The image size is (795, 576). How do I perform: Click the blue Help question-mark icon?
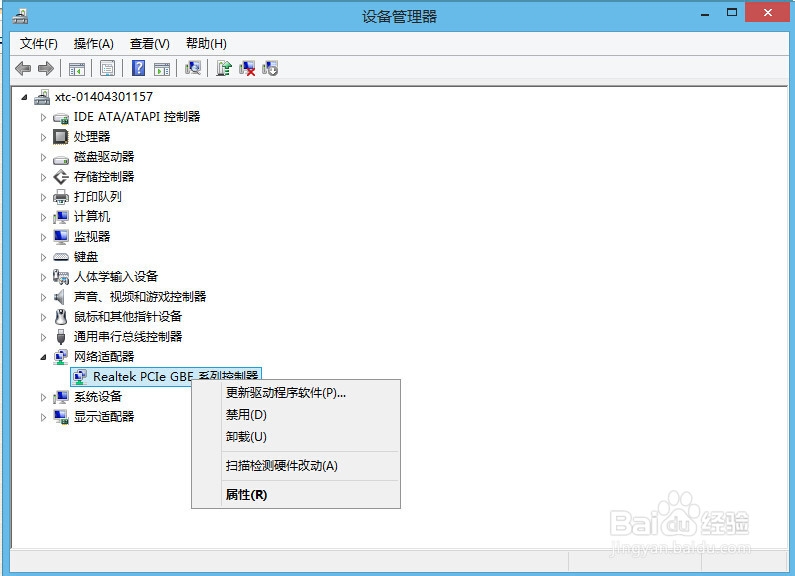(x=138, y=68)
